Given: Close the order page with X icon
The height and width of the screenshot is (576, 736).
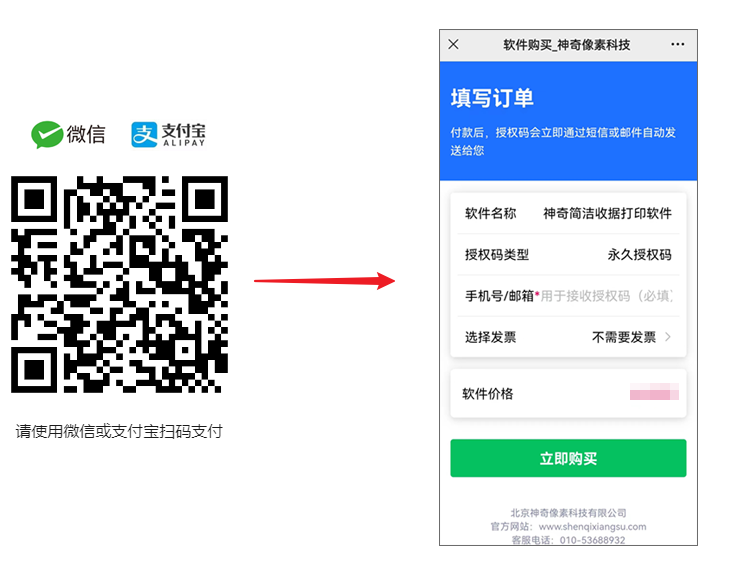Looking at the screenshot, I should [453, 44].
